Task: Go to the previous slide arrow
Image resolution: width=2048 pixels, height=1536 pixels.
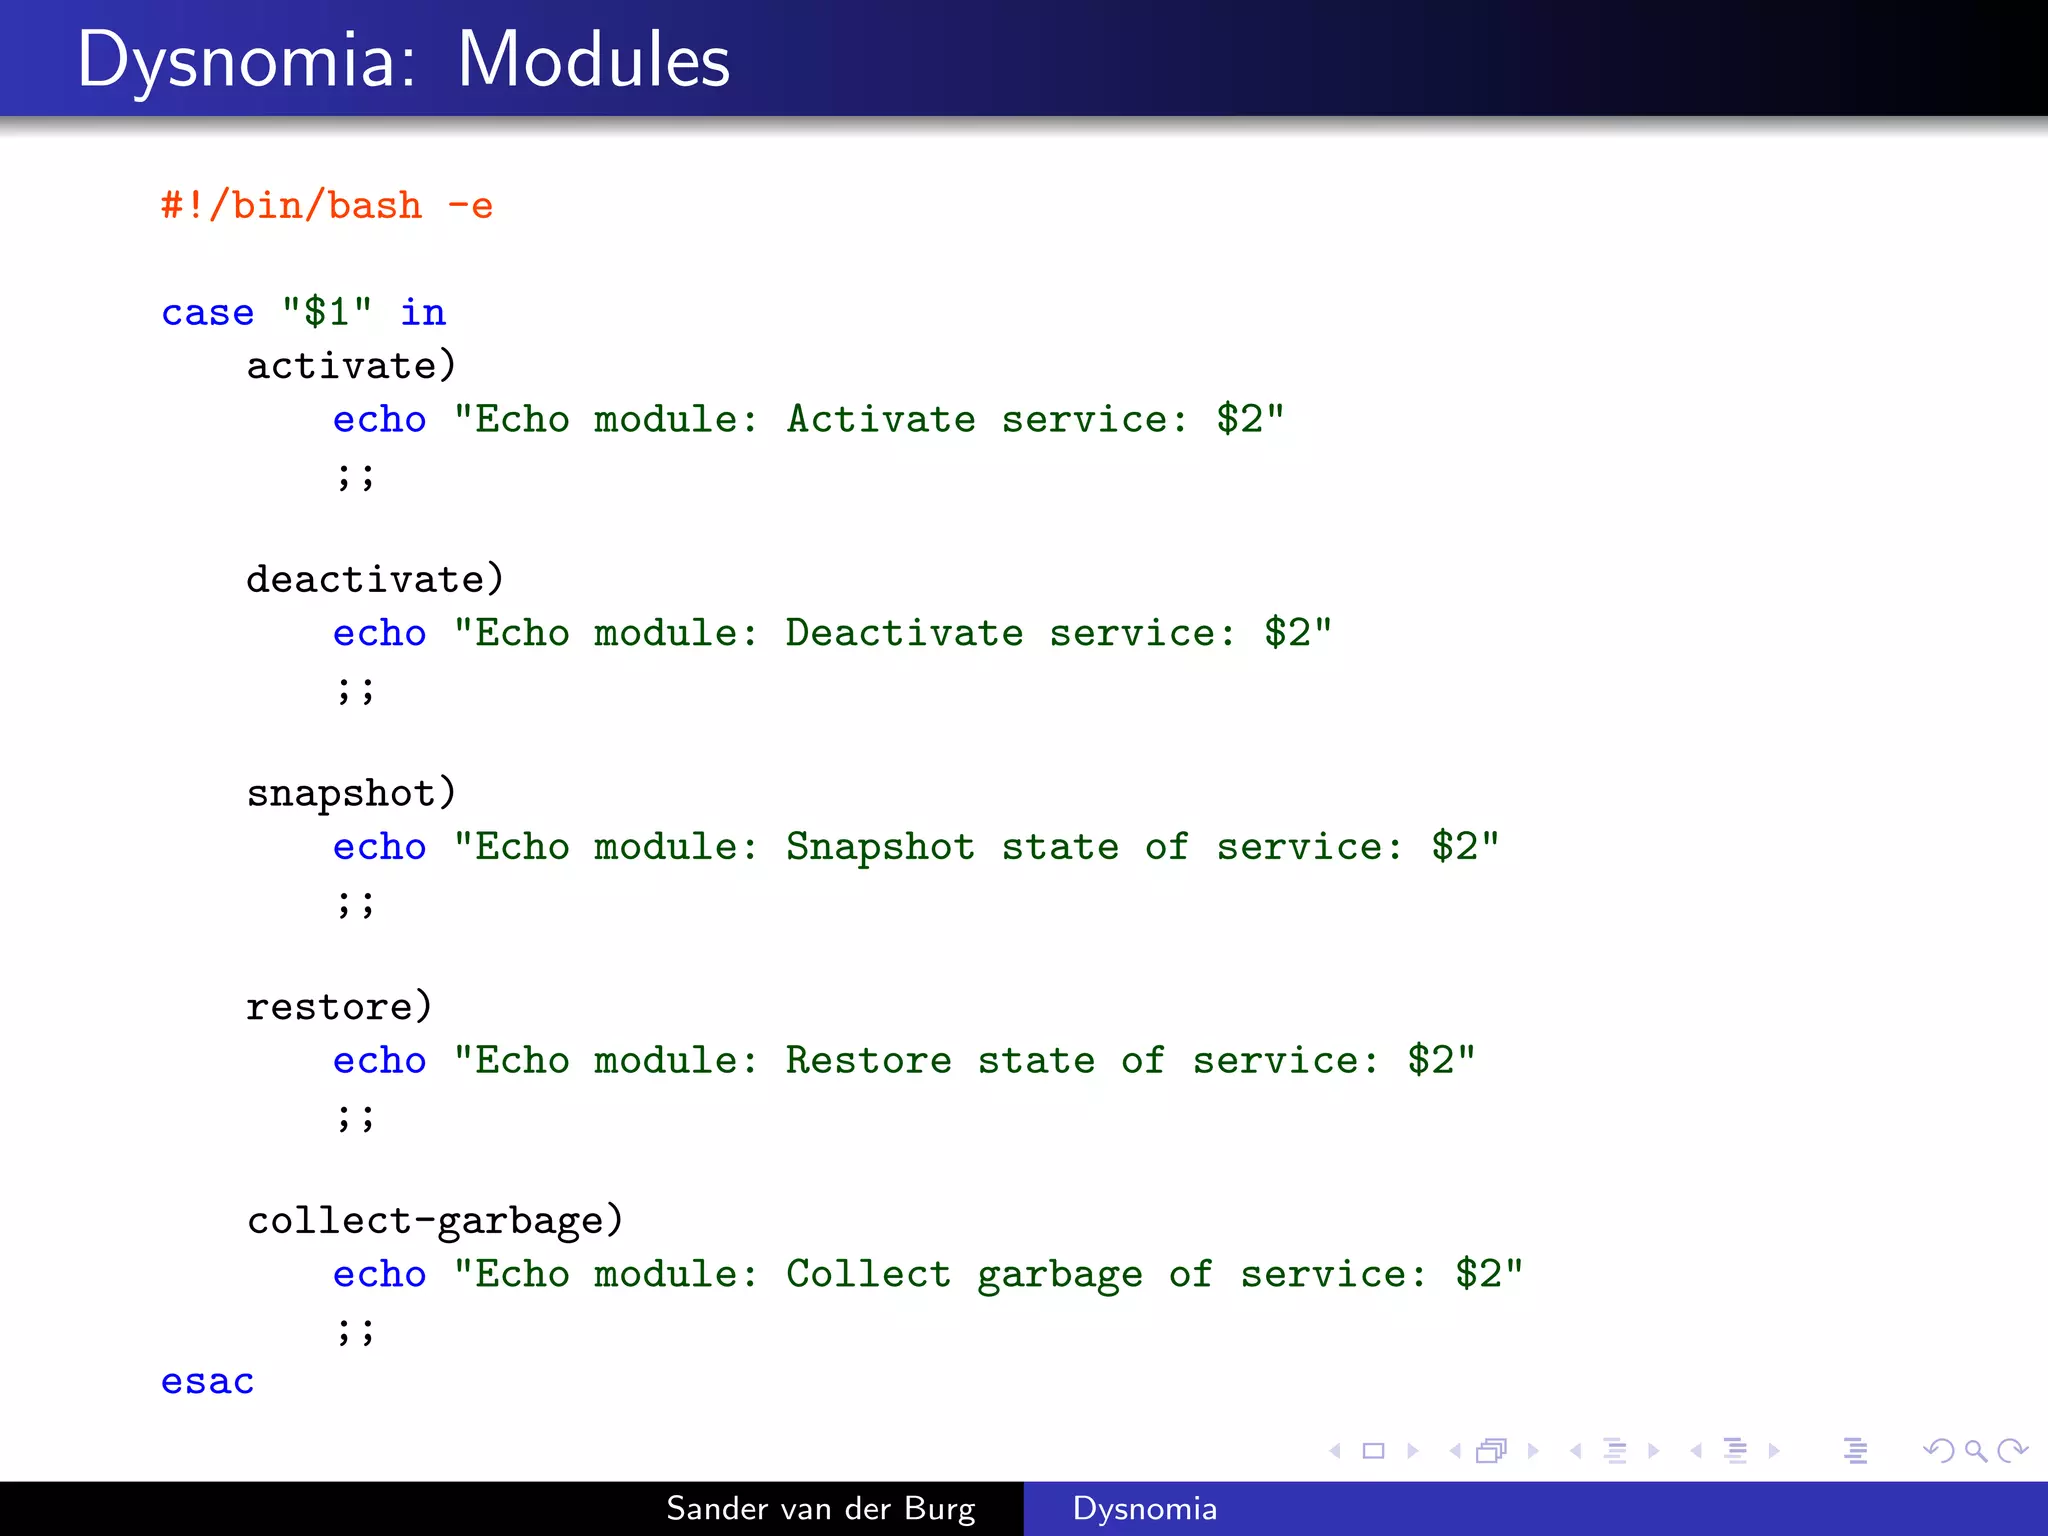Action: [1335, 1451]
